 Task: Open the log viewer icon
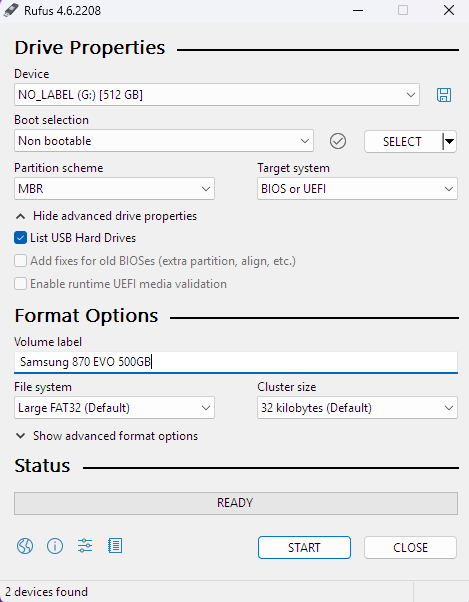click(115, 546)
